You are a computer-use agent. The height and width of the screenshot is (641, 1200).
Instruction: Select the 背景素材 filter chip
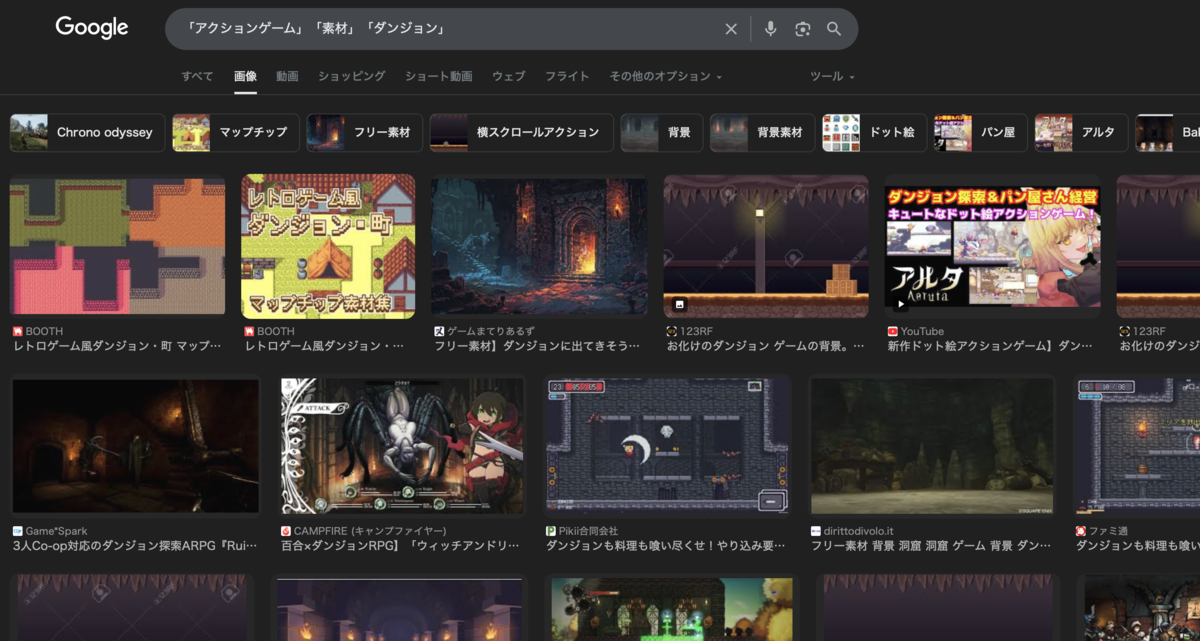click(x=761, y=132)
